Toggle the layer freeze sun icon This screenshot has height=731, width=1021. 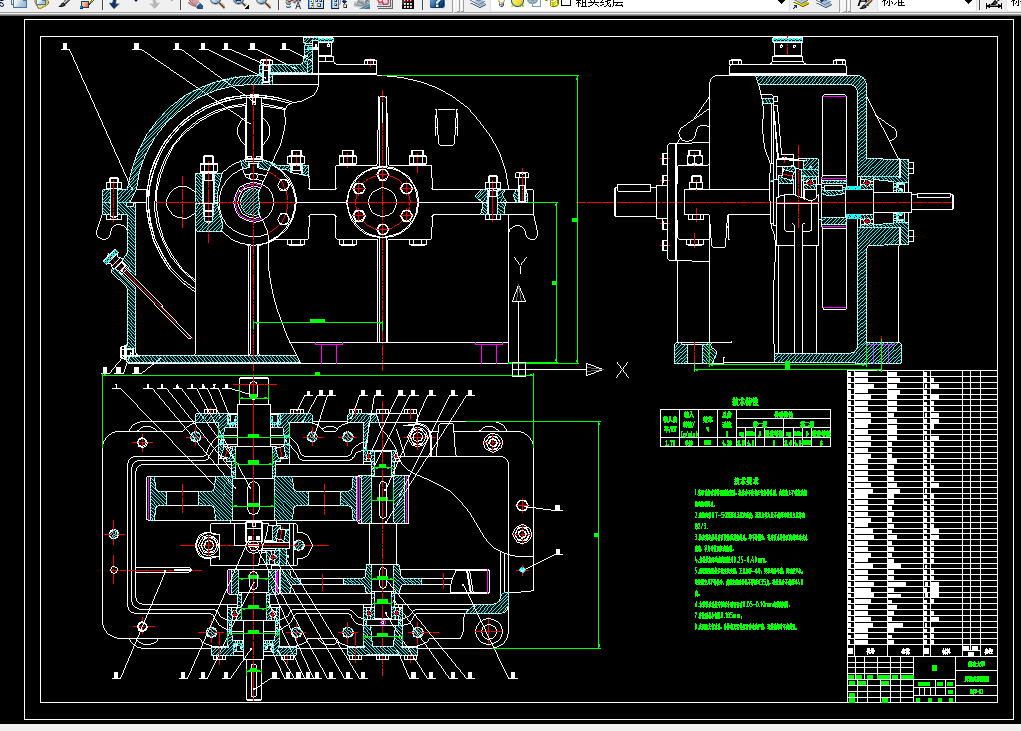coord(518,4)
